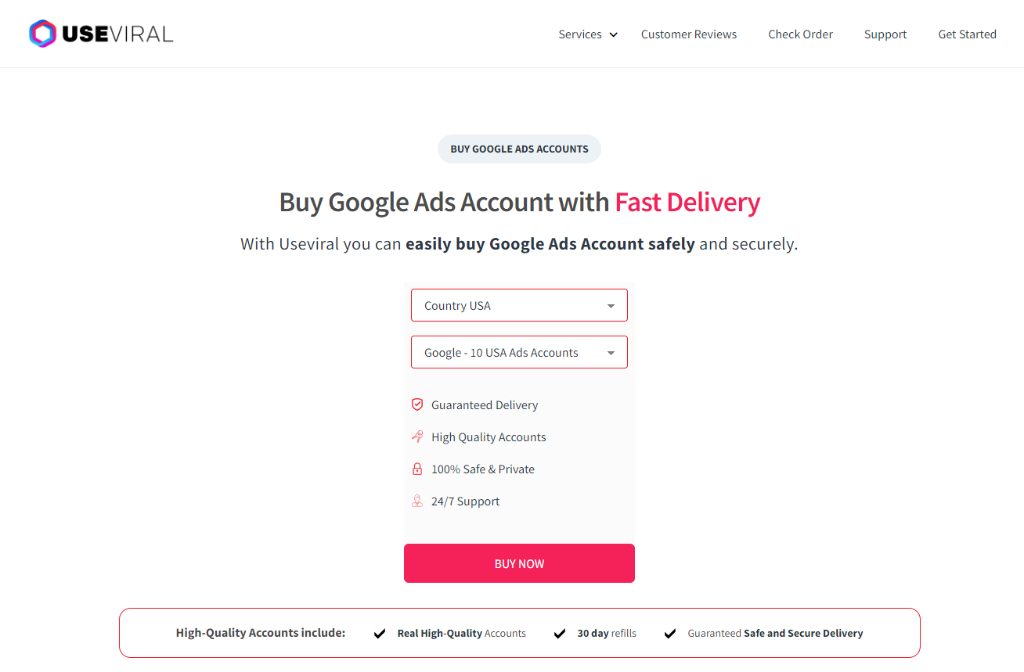Open the Support nav link
The width and height of the screenshot is (1024, 672).
pyautogui.click(x=885, y=34)
